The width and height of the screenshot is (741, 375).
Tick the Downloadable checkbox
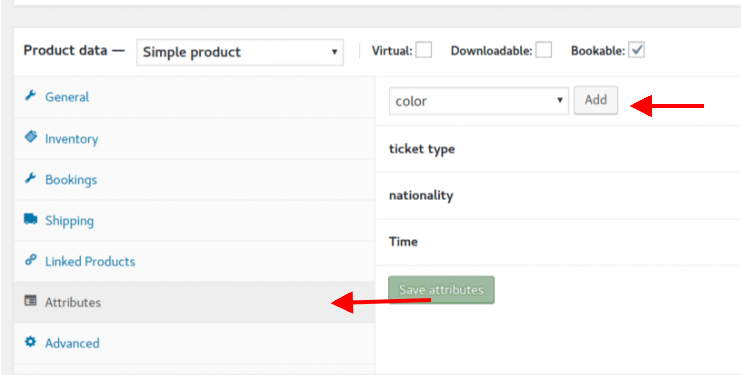[543, 50]
